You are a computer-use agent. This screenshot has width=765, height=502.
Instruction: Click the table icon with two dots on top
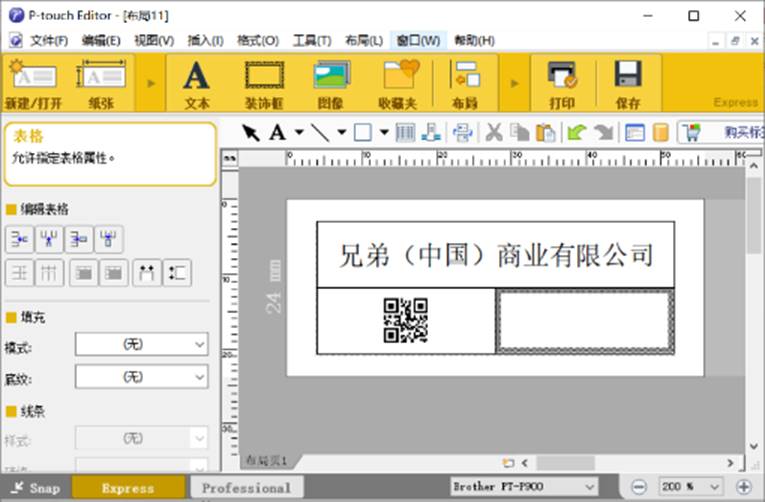coord(146,273)
